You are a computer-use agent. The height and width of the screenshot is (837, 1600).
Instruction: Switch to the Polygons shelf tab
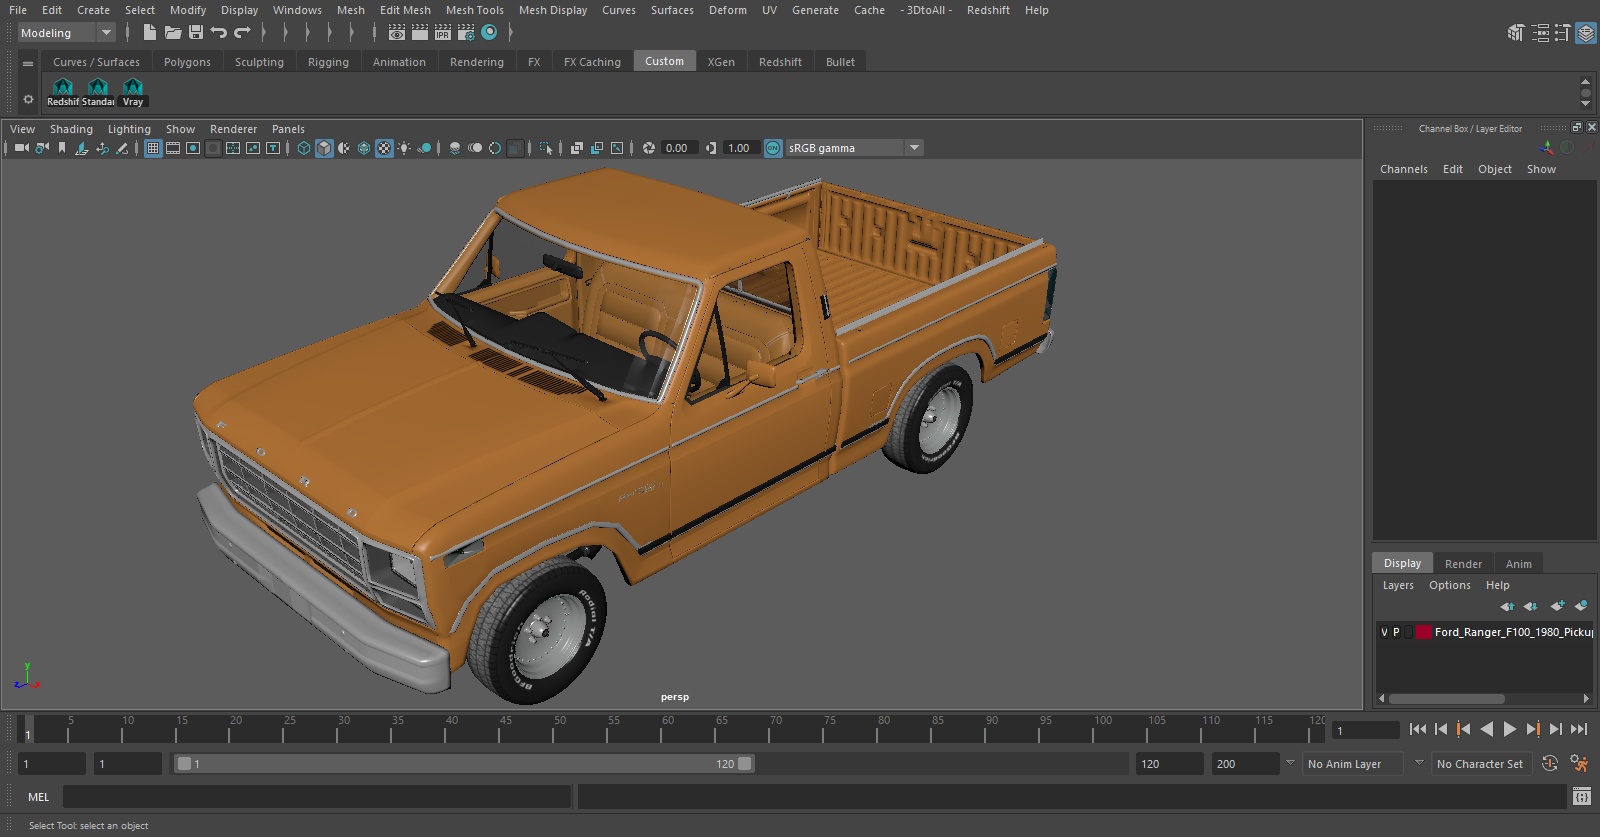tap(187, 62)
